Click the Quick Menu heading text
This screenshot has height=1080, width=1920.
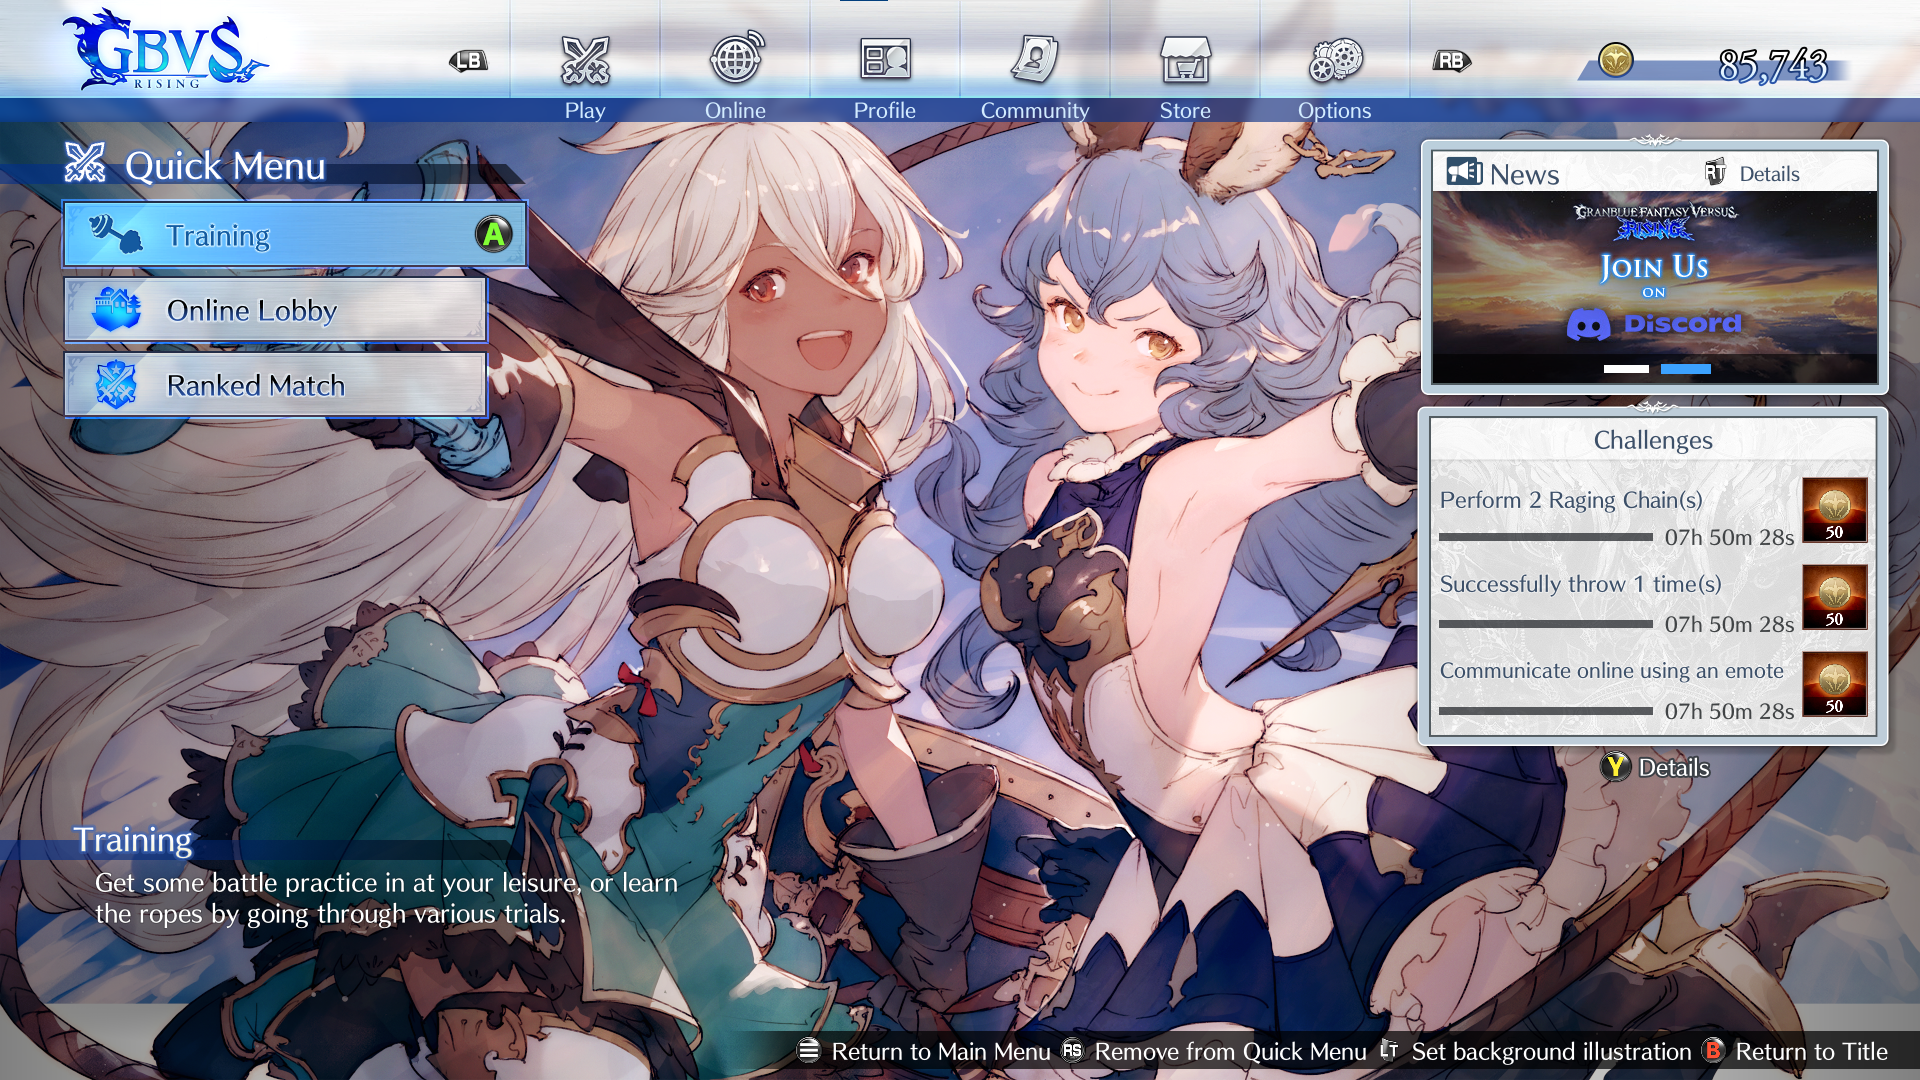(225, 166)
